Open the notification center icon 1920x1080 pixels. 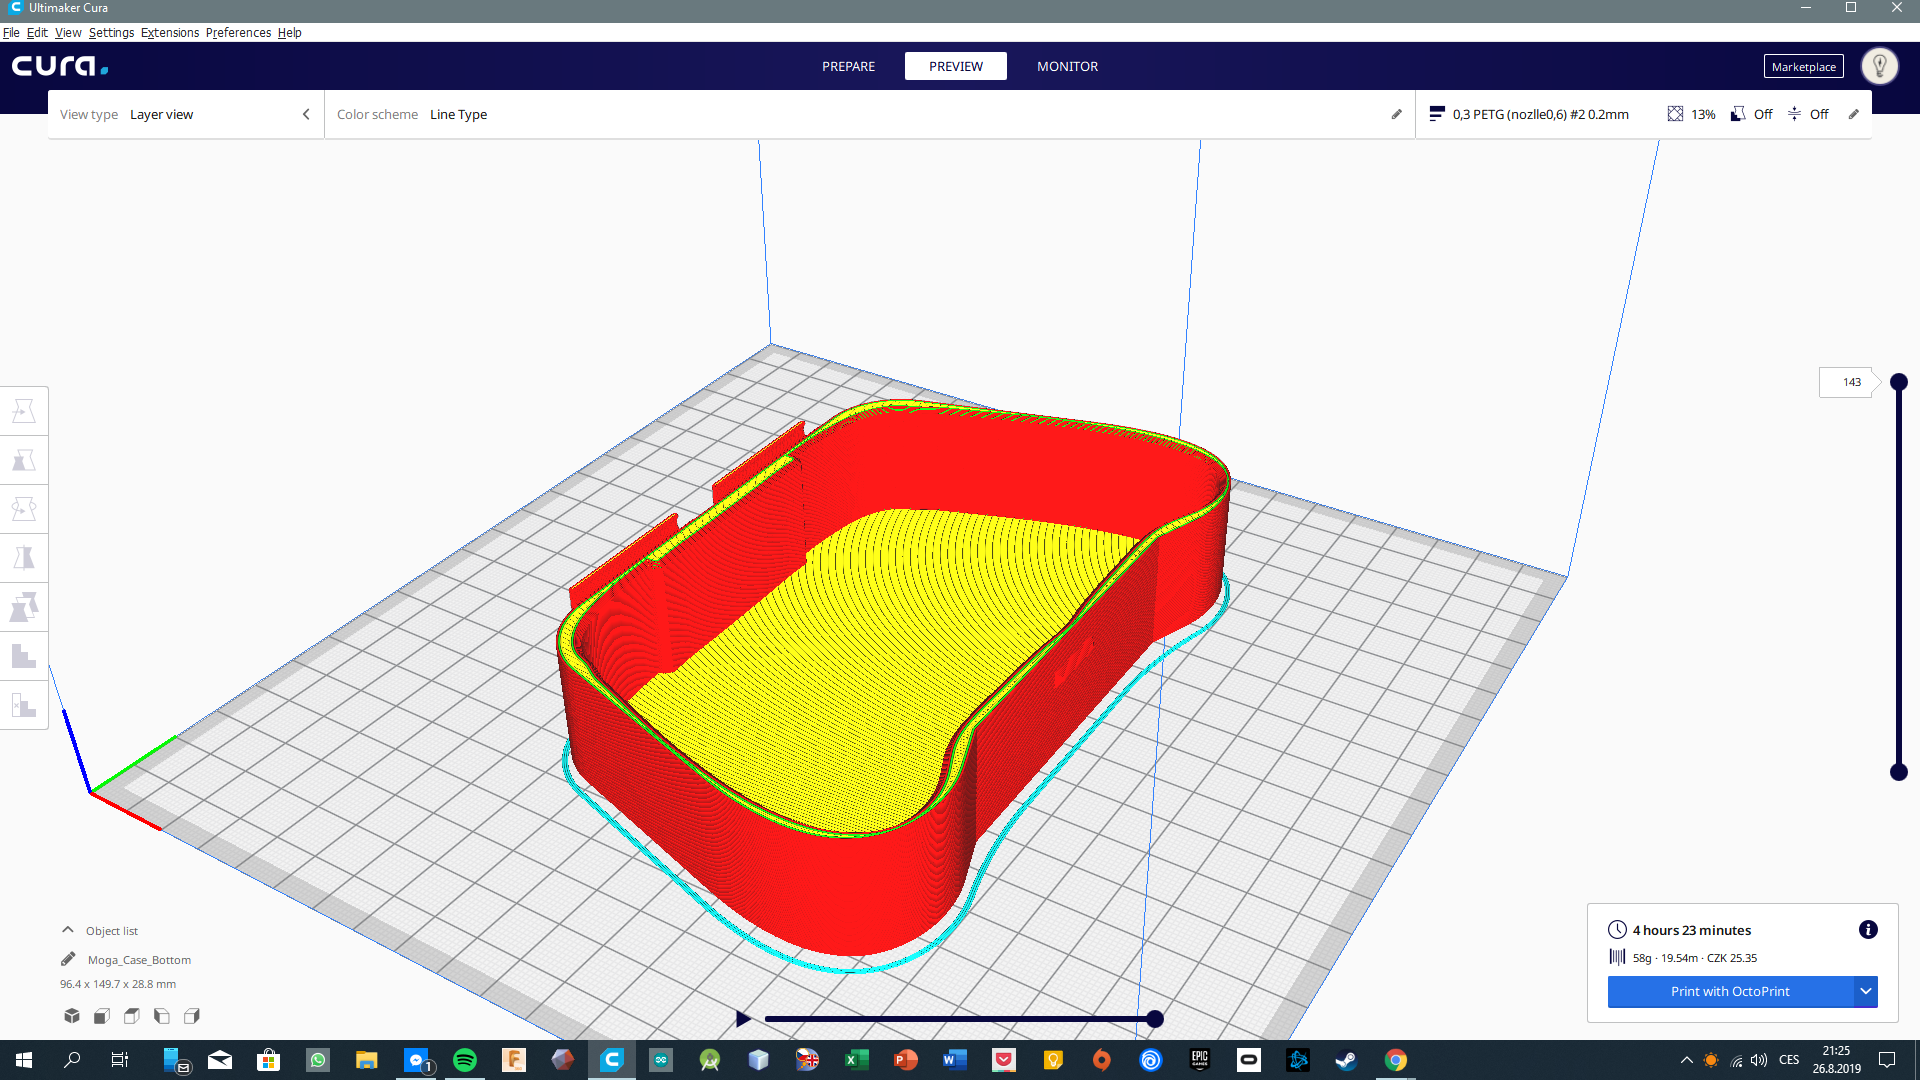(1887, 1060)
